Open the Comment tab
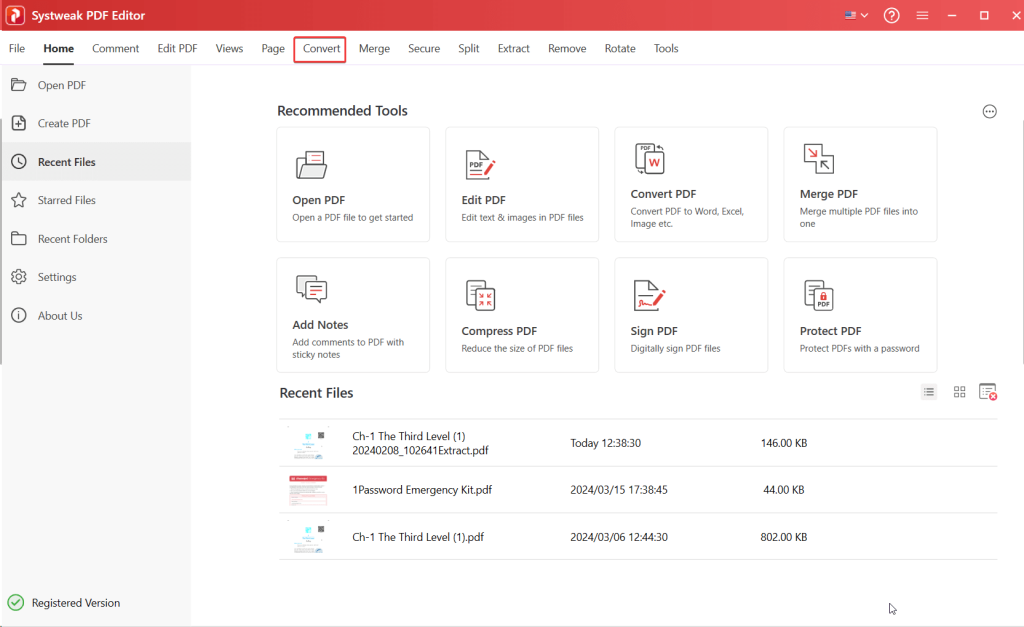The height and width of the screenshot is (627, 1024). click(x=116, y=48)
